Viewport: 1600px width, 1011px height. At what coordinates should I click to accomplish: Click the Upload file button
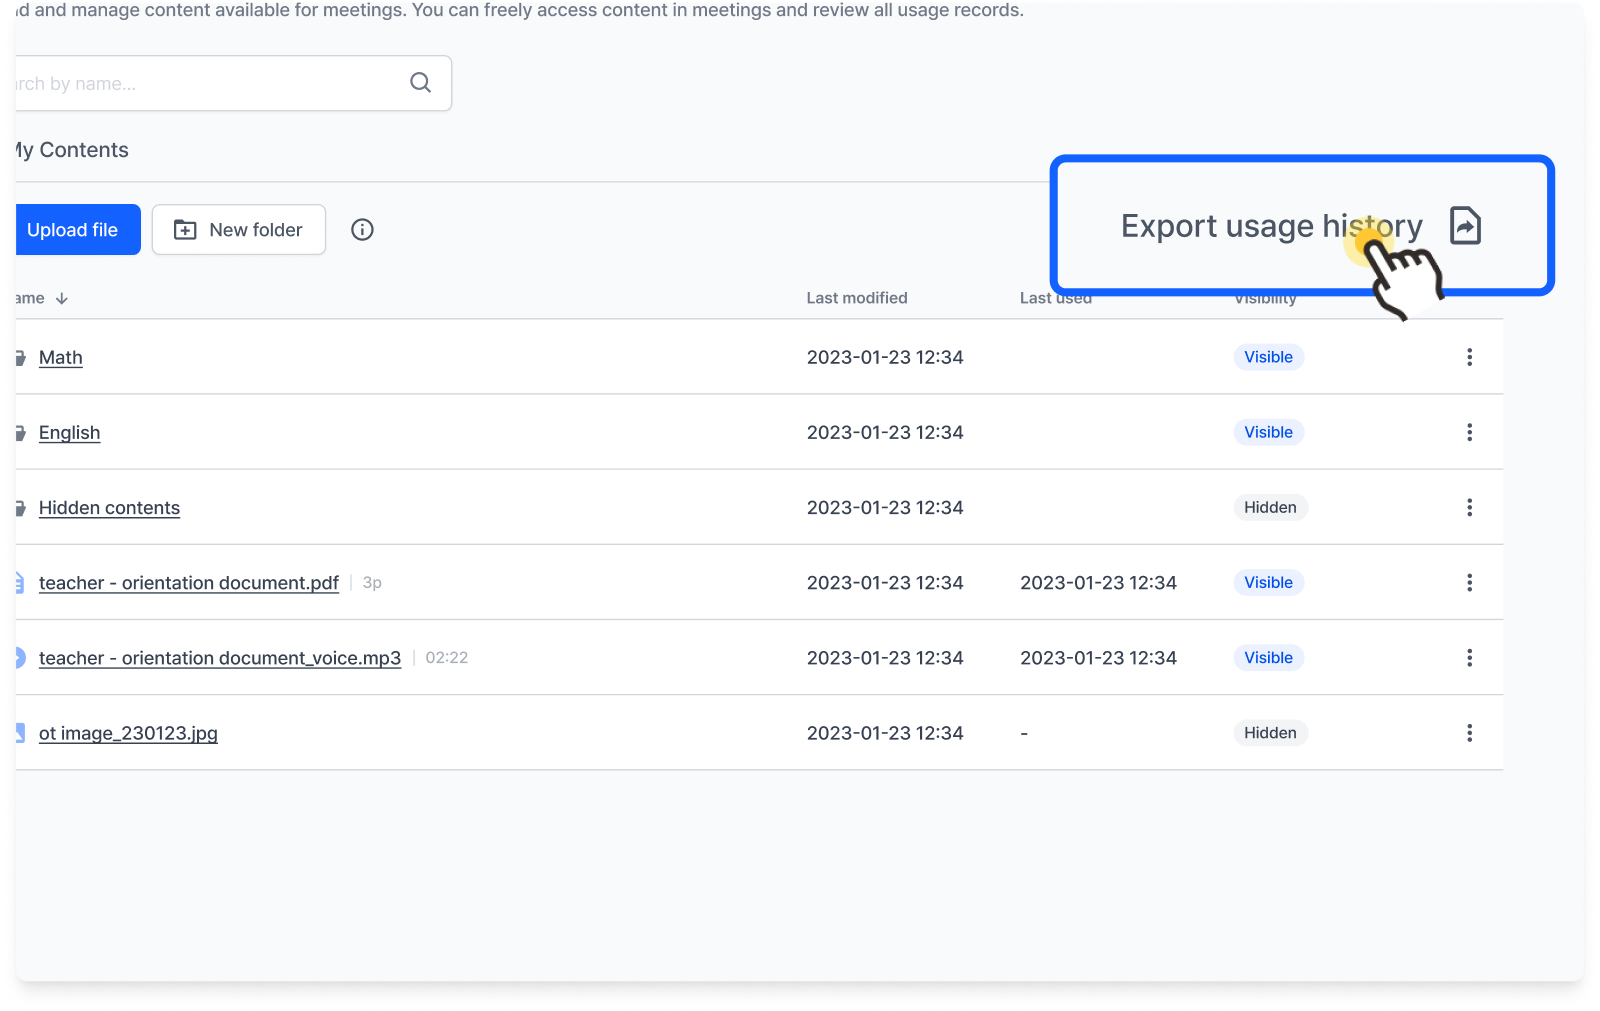[78, 230]
